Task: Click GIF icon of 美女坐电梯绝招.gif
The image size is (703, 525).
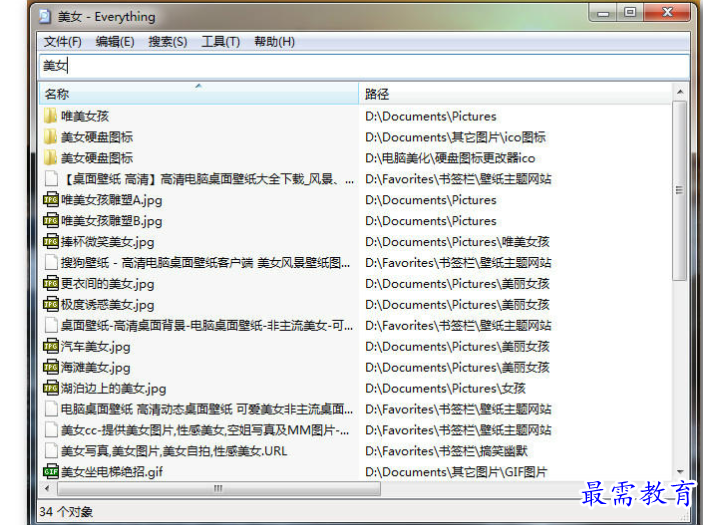Action: [x=51, y=472]
